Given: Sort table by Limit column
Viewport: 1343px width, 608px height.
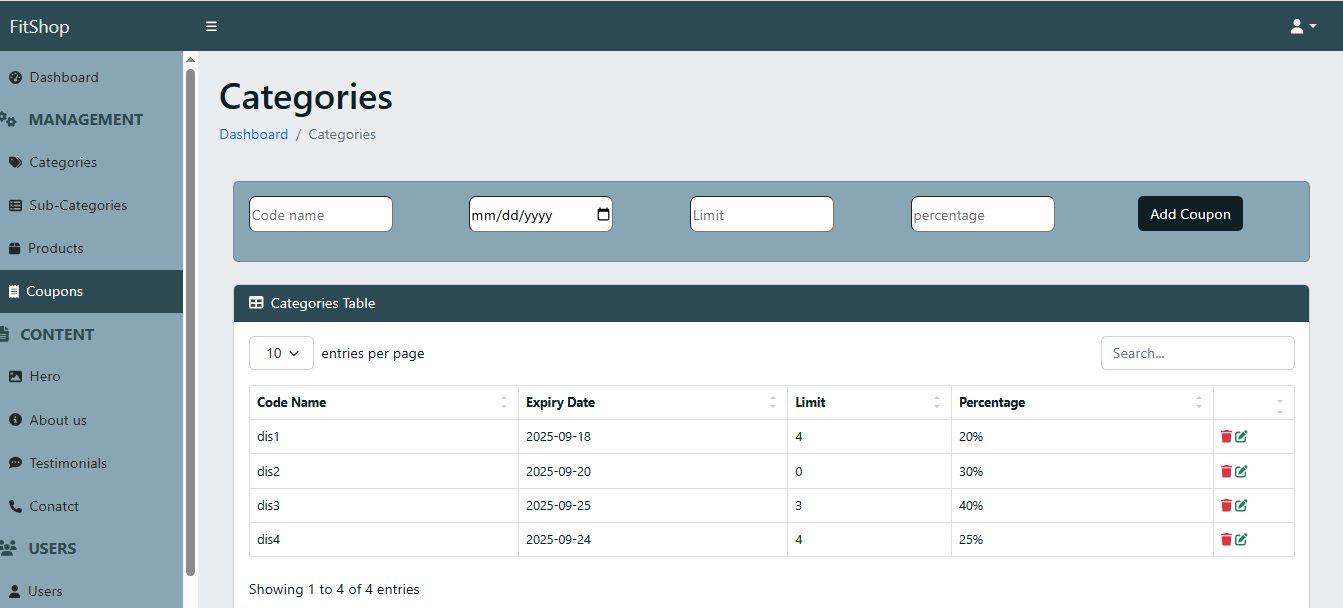Looking at the screenshot, I should pyautogui.click(x=868, y=403).
